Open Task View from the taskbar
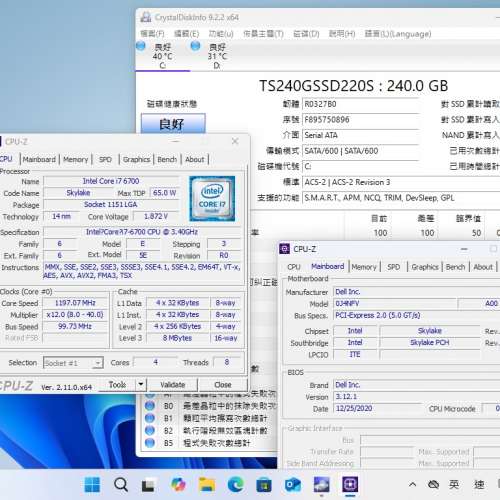The width and height of the screenshot is (500, 500). click(148, 485)
